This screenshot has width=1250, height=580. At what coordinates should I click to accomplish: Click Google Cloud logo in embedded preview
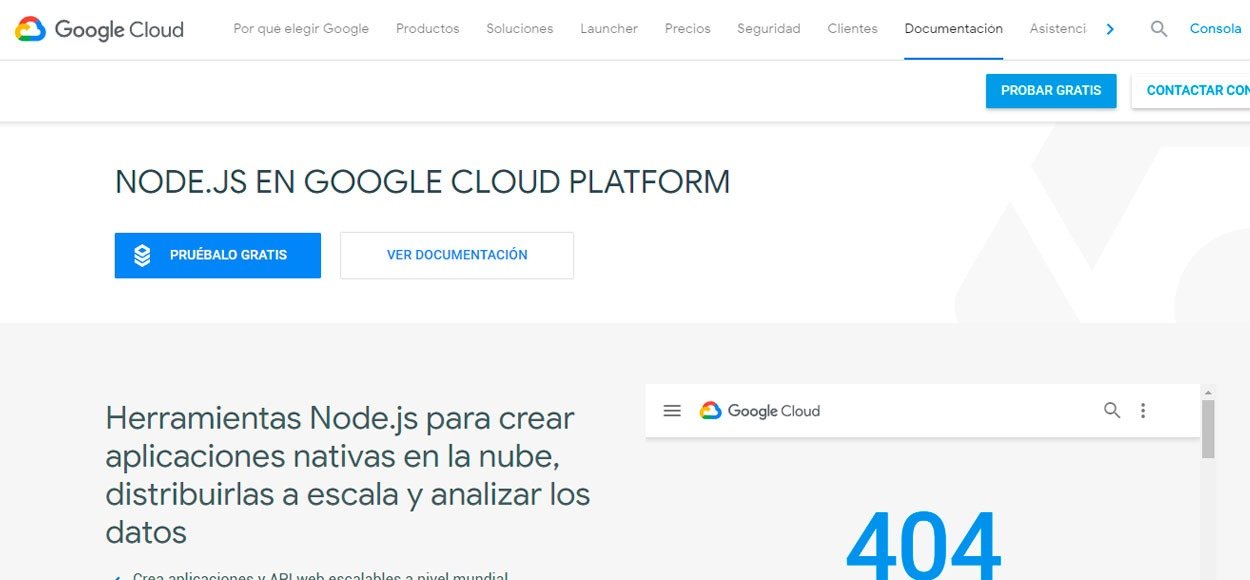[760, 411]
